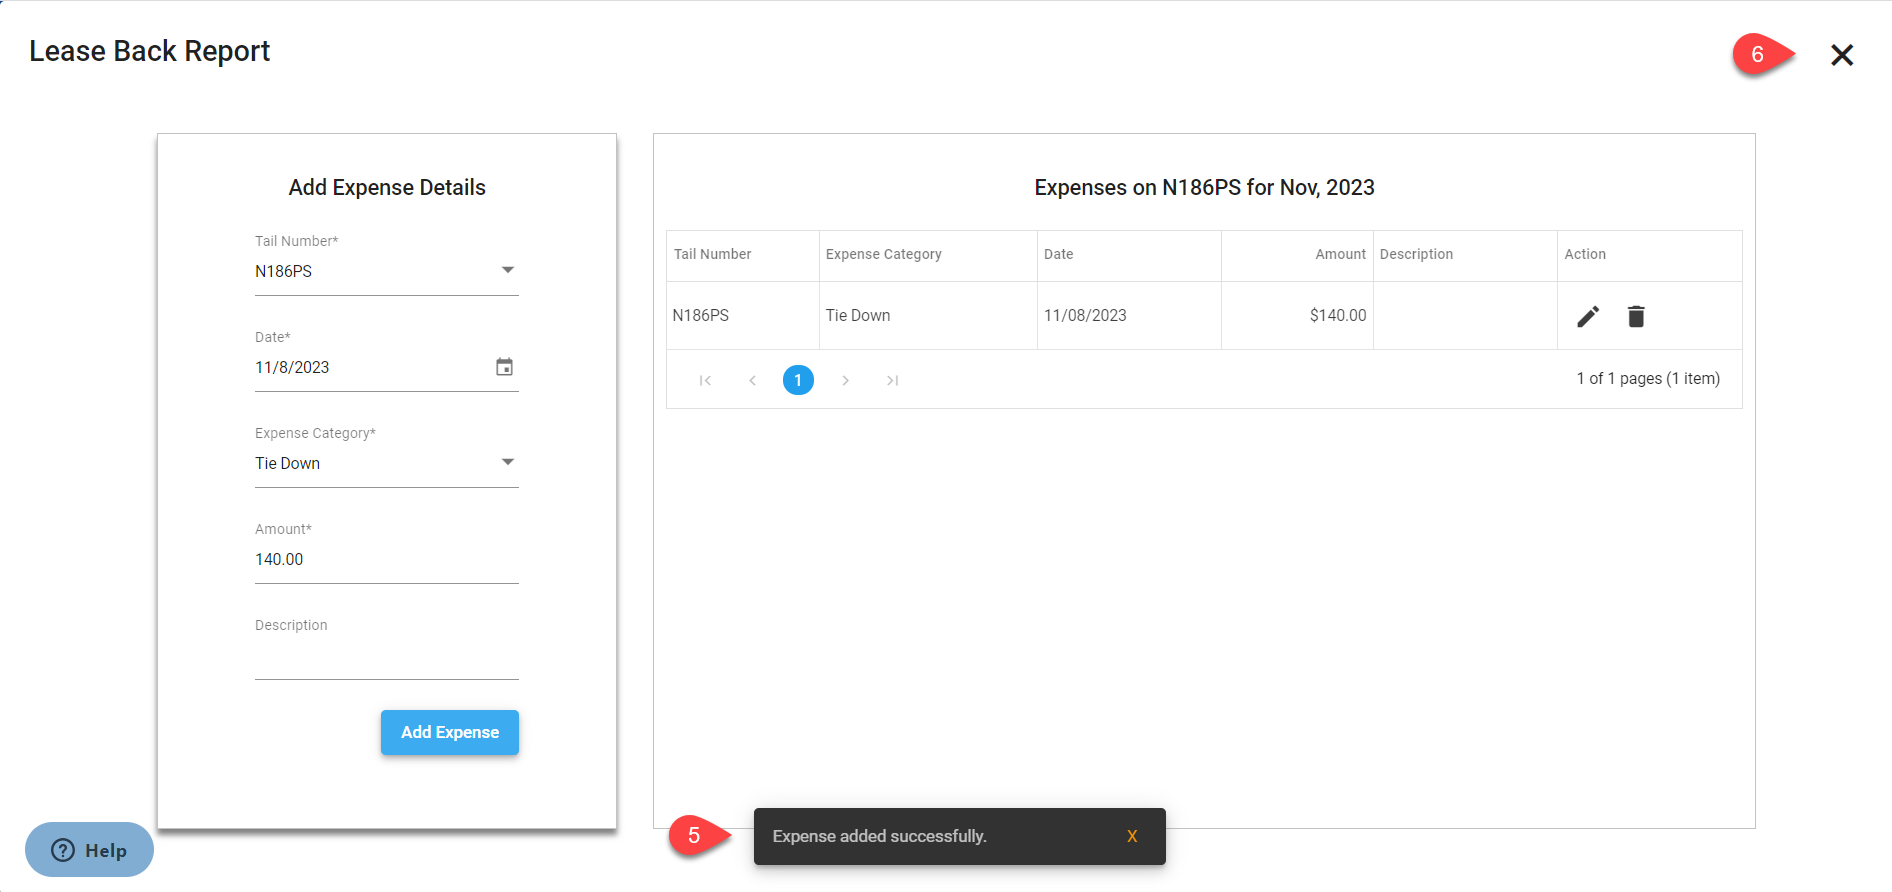Viewport: 1892px width, 892px height.
Task: Expand the Expense Category dropdown
Action: [507, 463]
